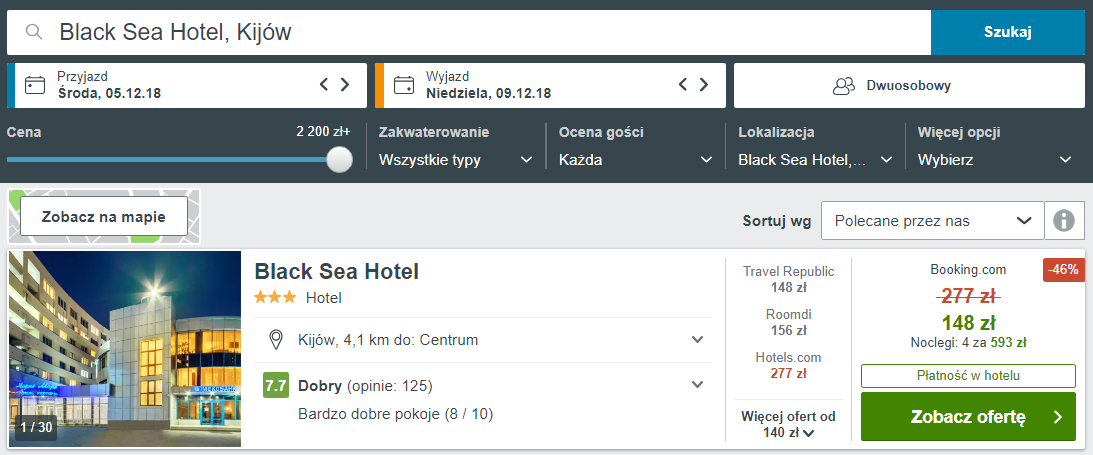Go to next arrival date arrow

[x=344, y=85]
